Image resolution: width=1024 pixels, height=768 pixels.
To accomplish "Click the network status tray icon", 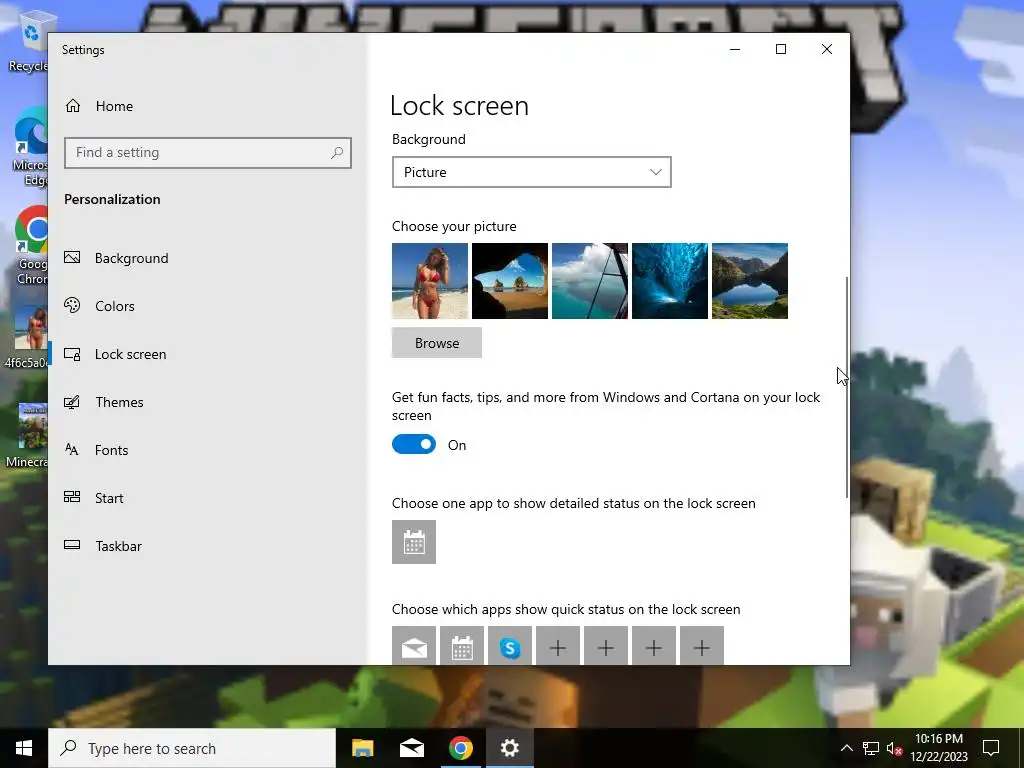I will tap(871, 748).
